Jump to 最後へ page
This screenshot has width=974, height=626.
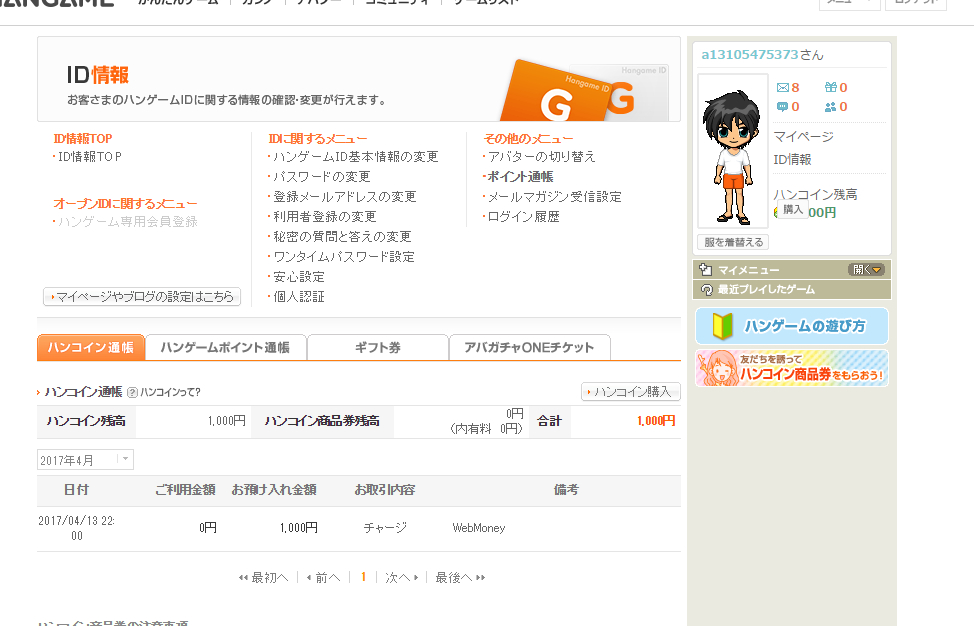(460, 578)
